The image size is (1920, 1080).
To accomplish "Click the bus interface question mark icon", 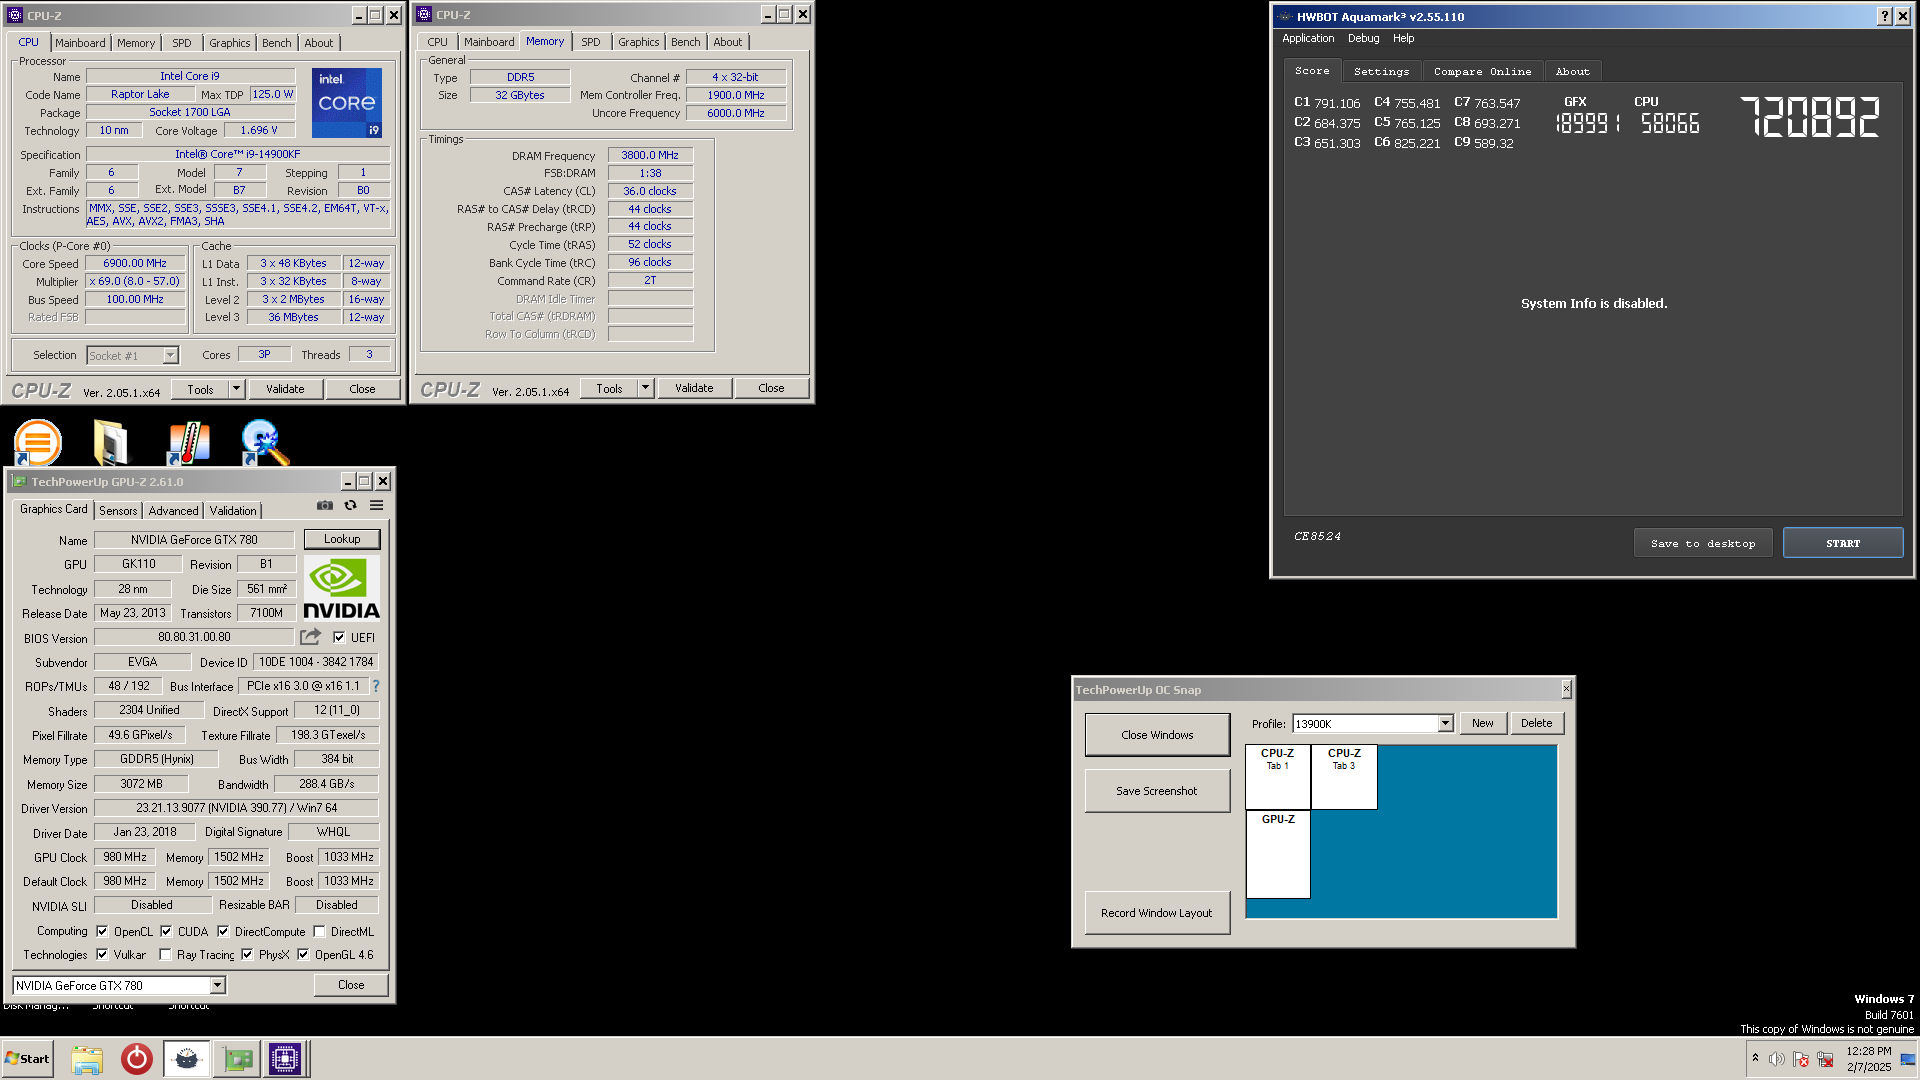I will [376, 686].
